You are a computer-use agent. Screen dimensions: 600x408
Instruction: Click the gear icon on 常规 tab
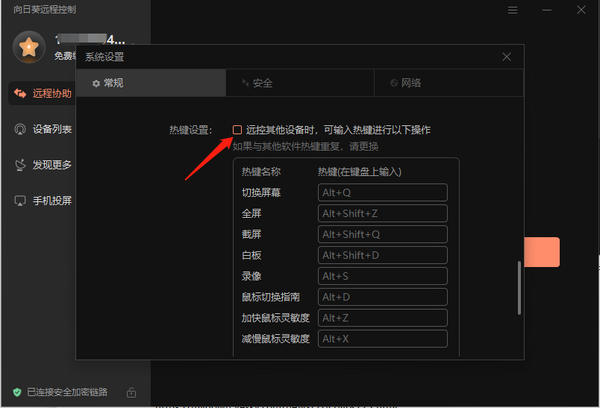pyautogui.click(x=96, y=83)
